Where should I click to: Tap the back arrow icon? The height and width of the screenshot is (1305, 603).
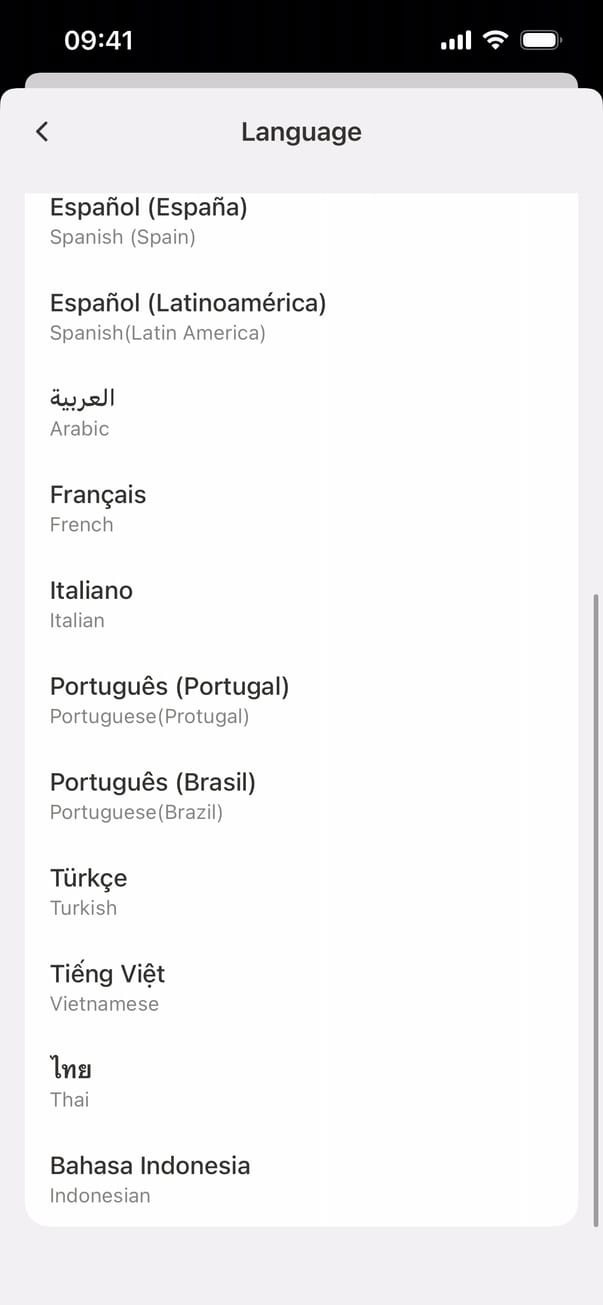42,132
